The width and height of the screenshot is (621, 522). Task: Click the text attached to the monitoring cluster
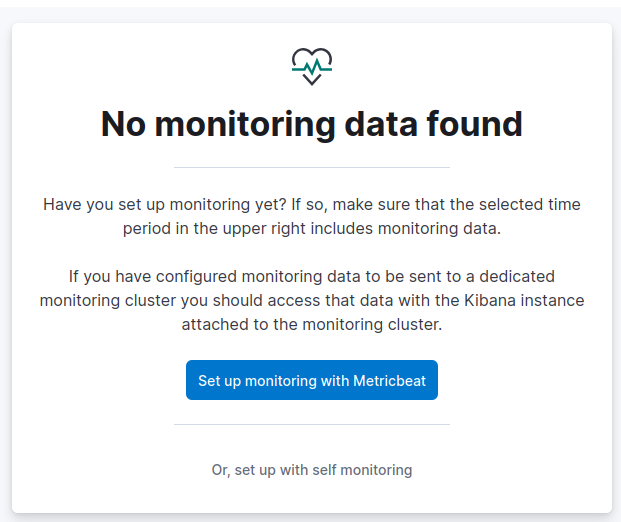point(312,325)
